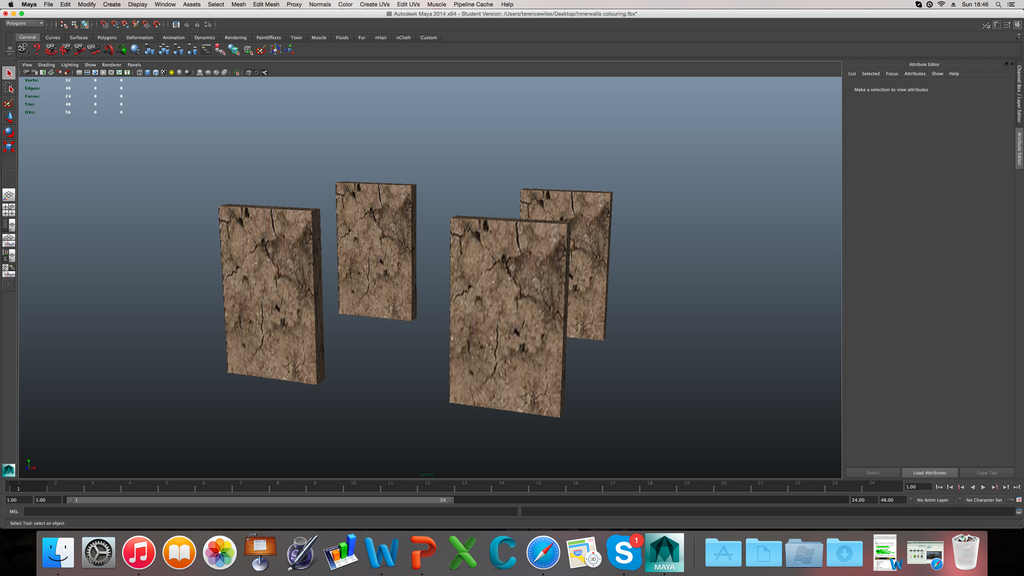Open Safari from the Dock

tap(543, 552)
